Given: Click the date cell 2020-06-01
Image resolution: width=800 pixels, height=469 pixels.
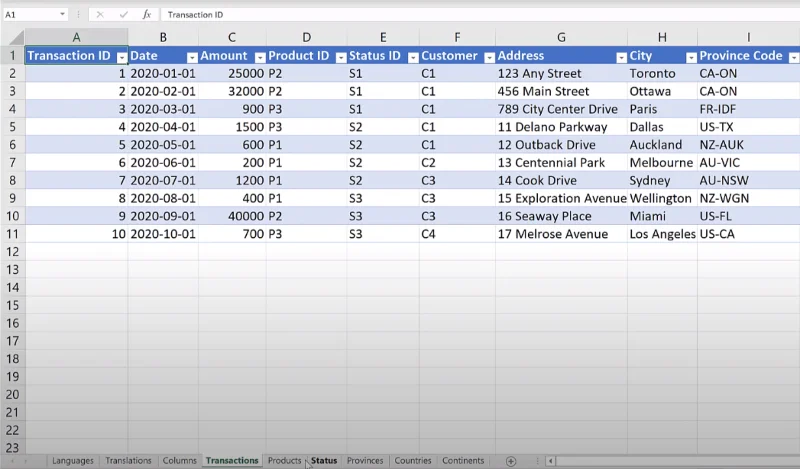Looking at the screenshot, I should pyautogui.click(x=163, y=163).
